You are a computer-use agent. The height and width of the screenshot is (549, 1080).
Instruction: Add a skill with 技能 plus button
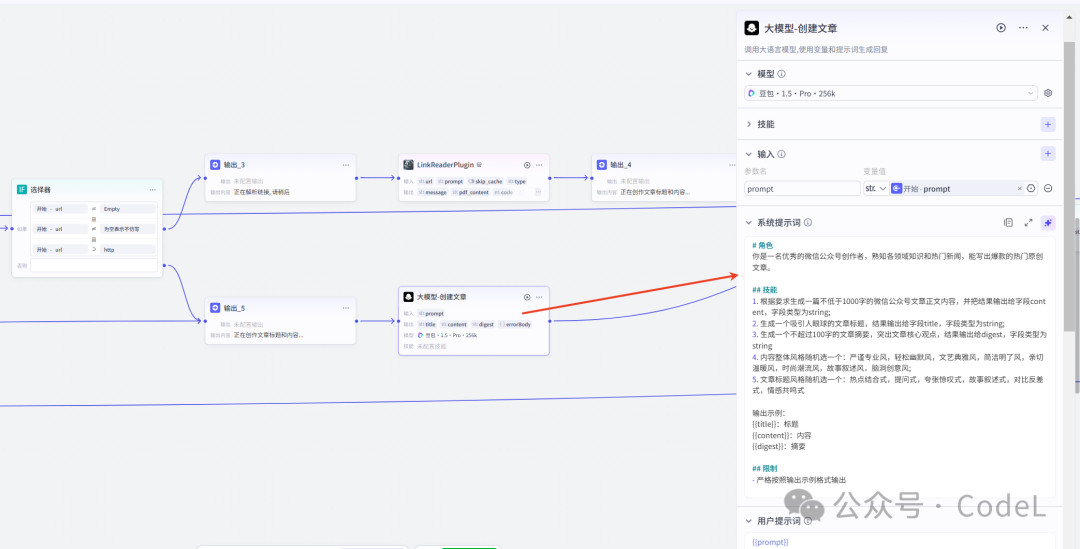pos(1048,125)
